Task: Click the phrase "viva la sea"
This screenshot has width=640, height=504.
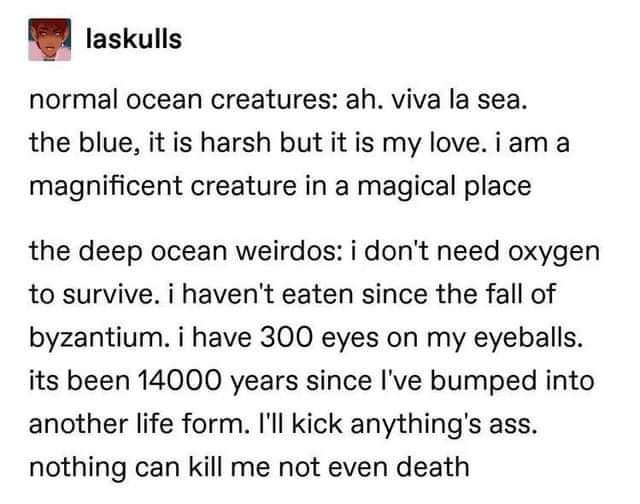Action: point(458,101)
